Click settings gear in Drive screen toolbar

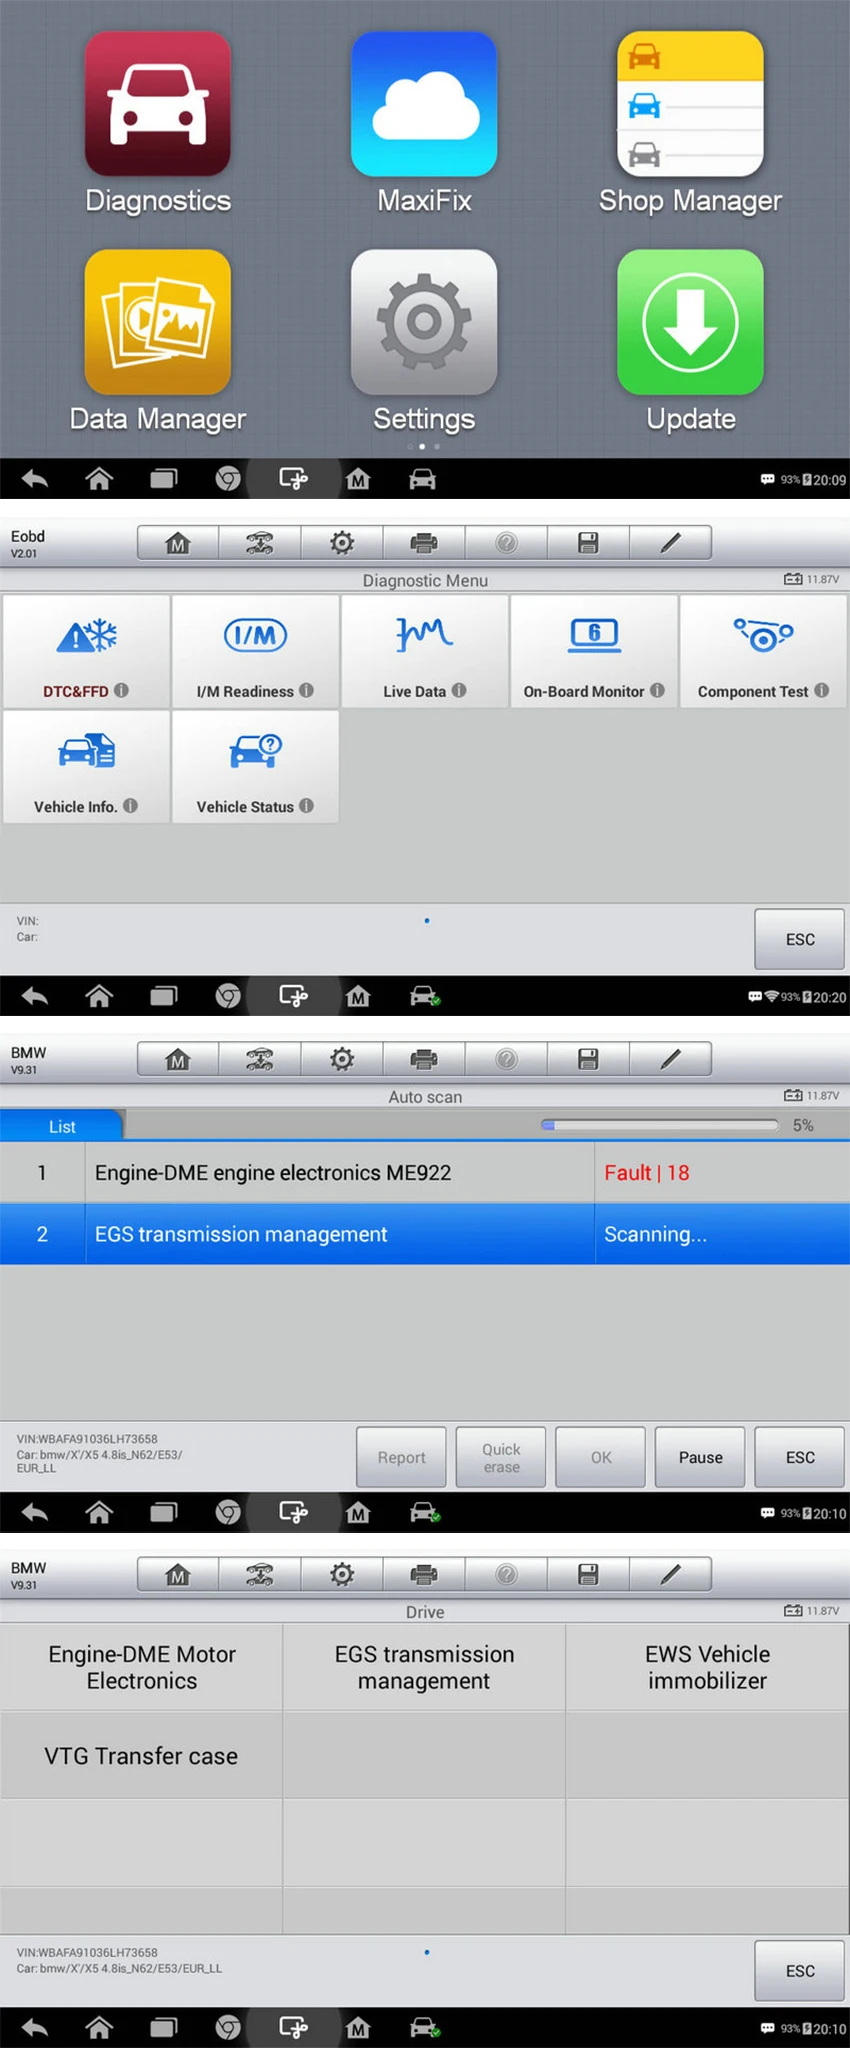point(342,1575)
